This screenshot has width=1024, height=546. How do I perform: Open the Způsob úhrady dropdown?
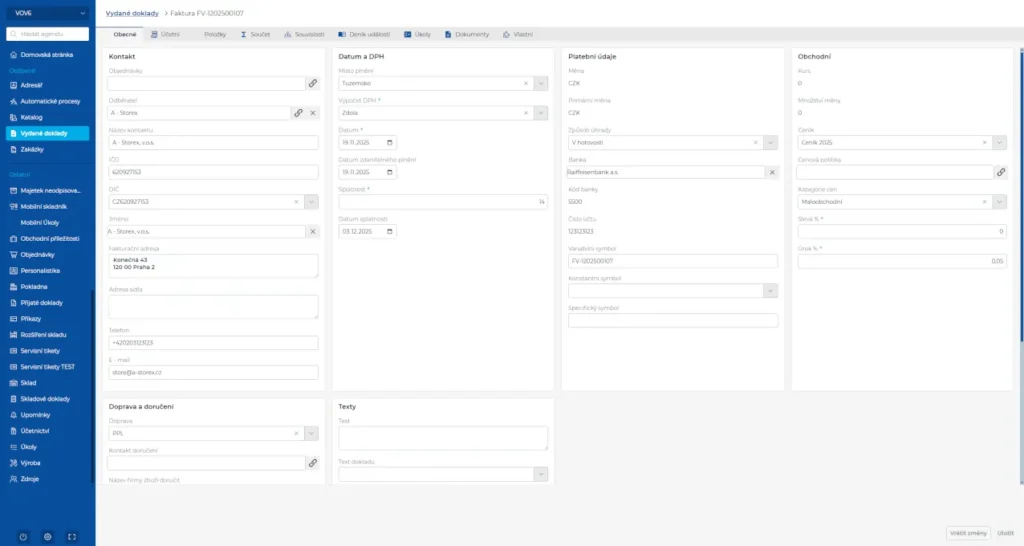point(771,143)
